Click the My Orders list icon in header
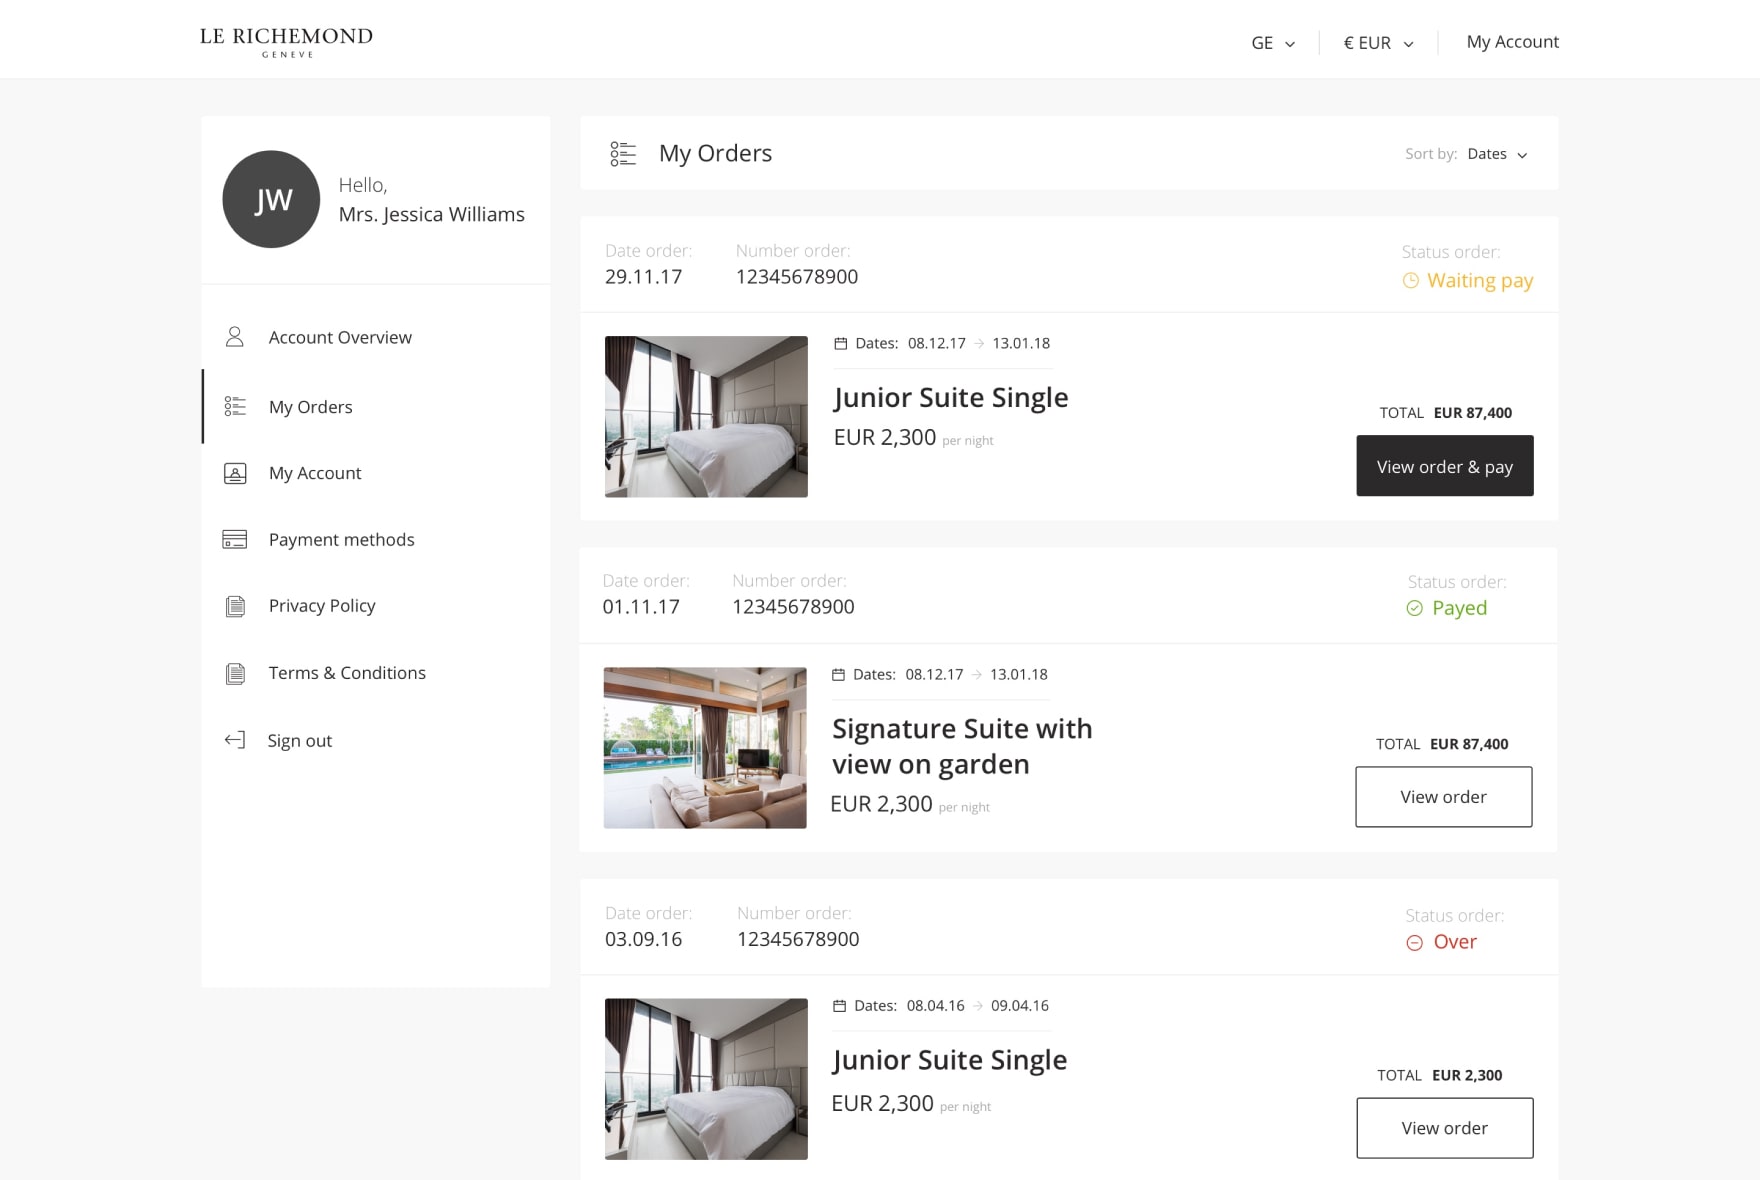1760x1180 pixels. tap(623, 153)
